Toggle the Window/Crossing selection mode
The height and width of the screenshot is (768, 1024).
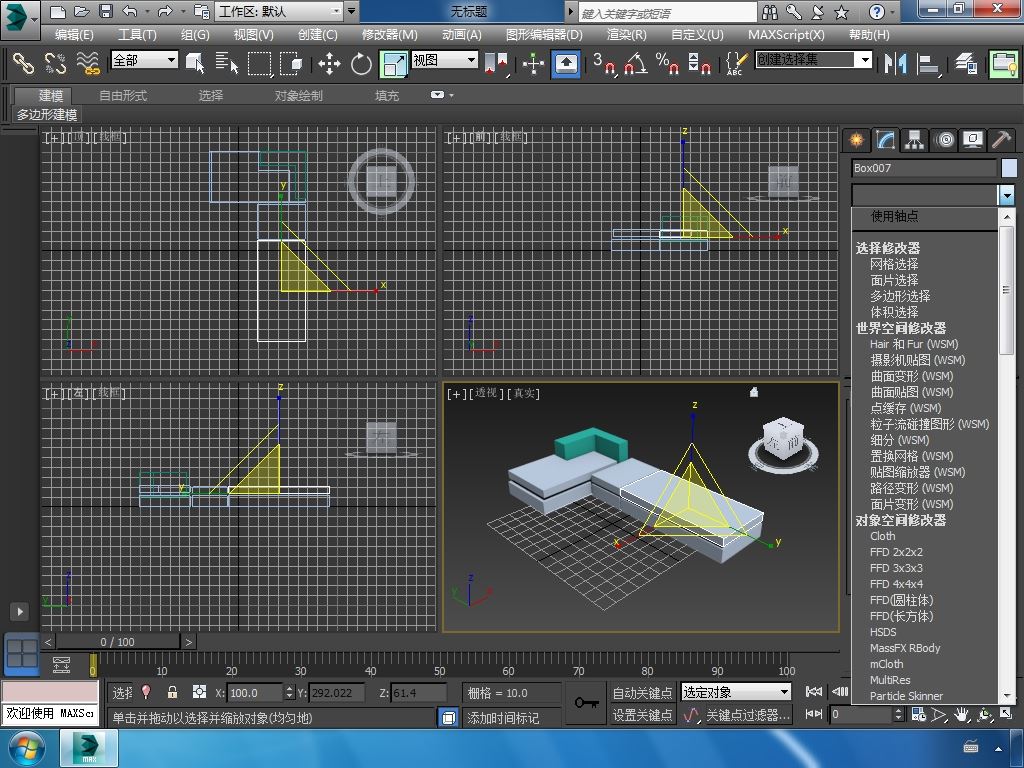point(291,63)
